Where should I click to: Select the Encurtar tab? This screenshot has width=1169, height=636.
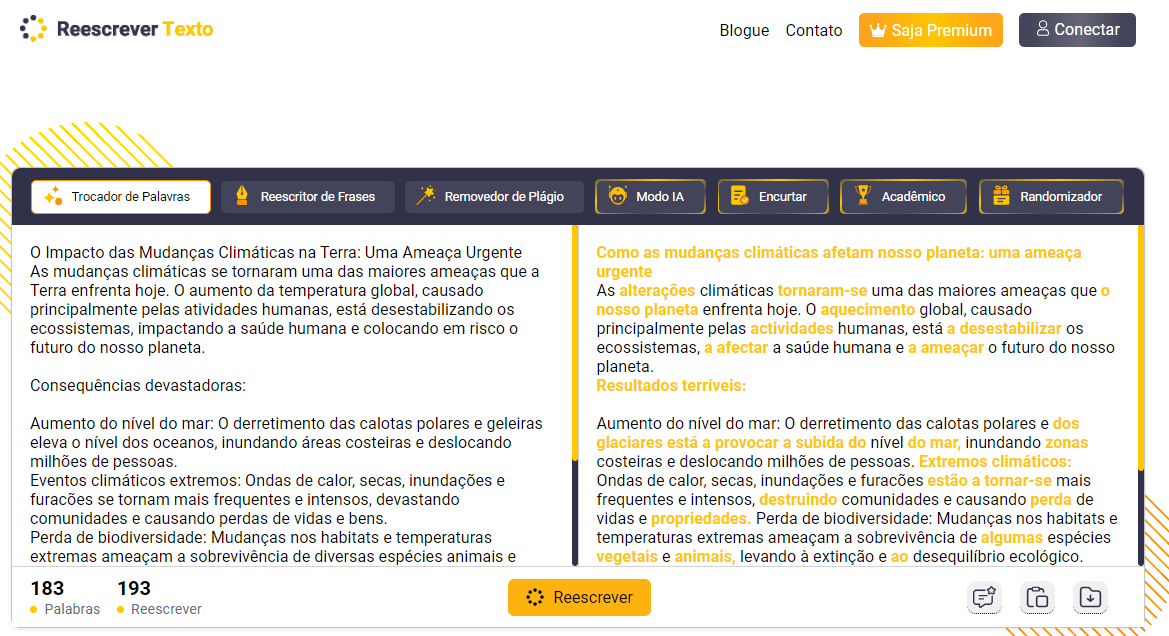(x=773, y=197)
